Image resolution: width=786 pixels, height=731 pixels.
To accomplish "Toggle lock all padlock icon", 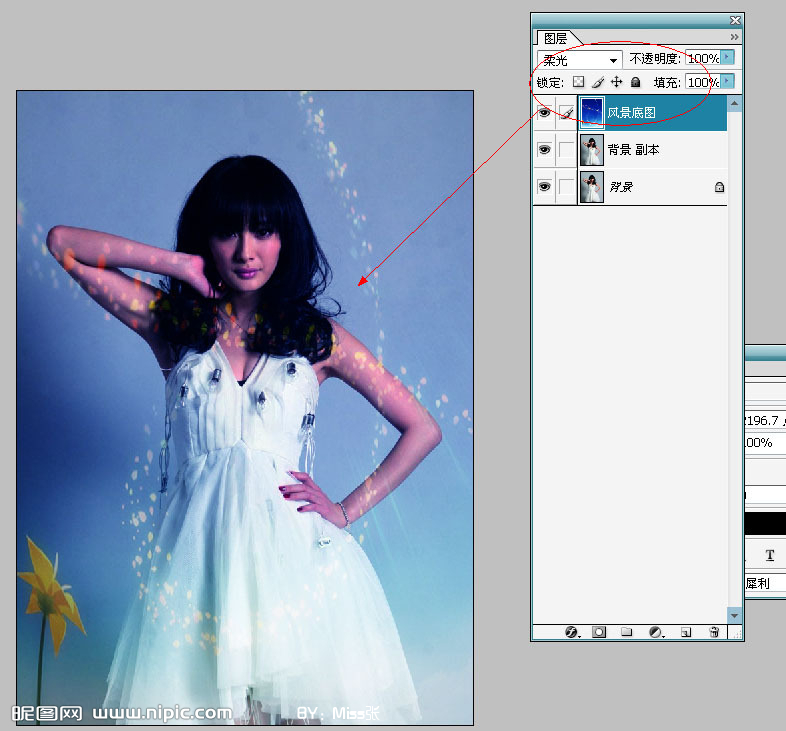I will click(x=636, y=82).
